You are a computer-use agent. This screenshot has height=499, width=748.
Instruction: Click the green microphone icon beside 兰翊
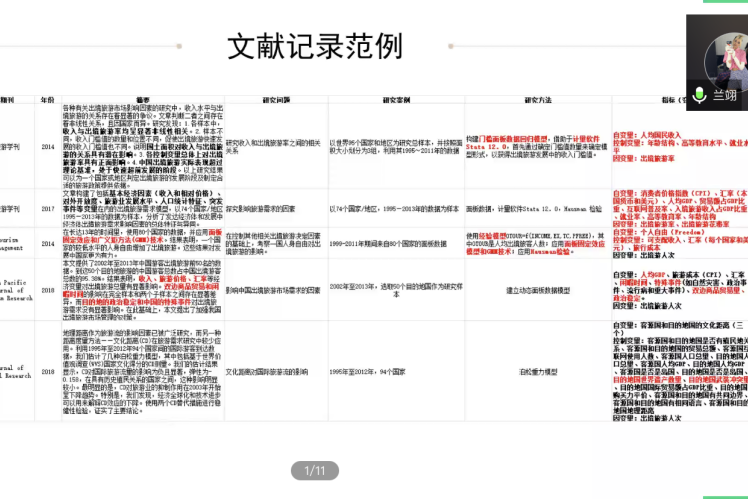point(701,96)
